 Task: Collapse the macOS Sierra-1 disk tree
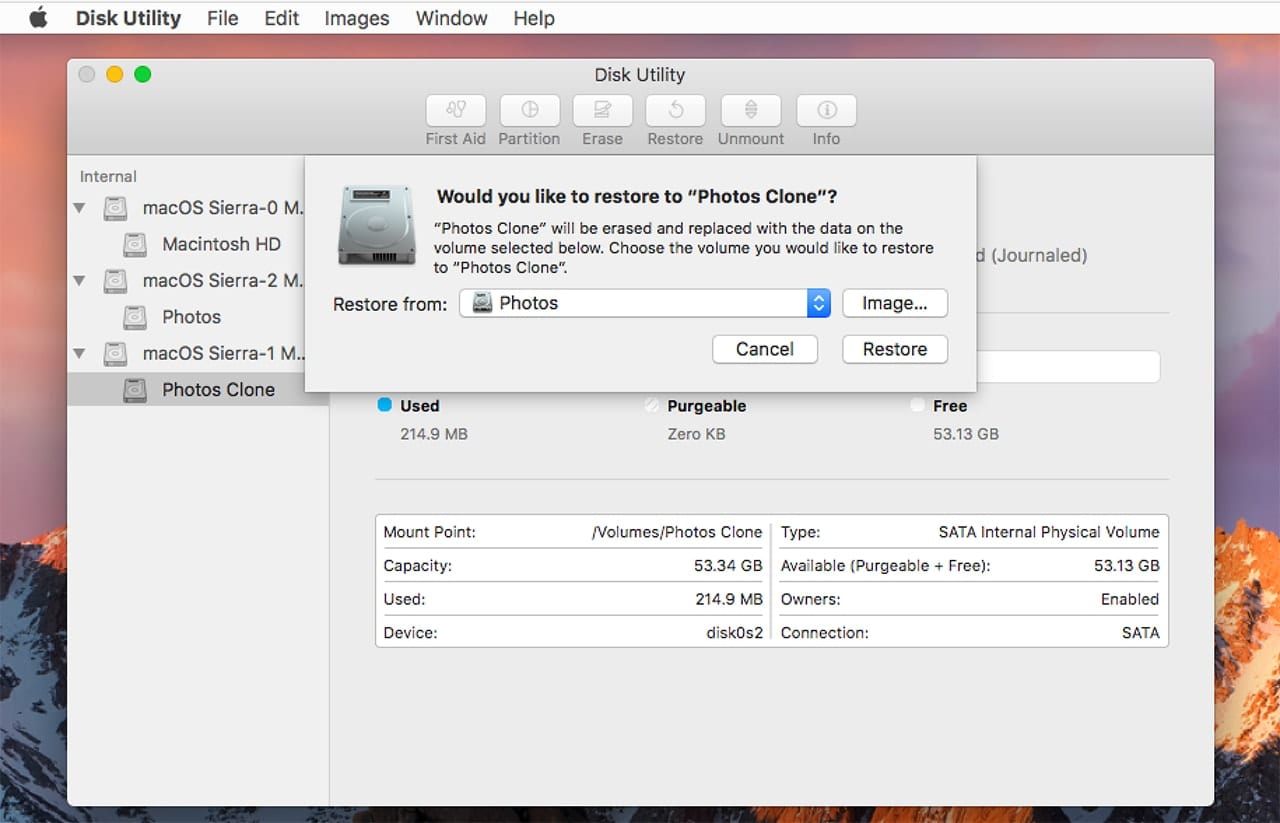[80, 354]
